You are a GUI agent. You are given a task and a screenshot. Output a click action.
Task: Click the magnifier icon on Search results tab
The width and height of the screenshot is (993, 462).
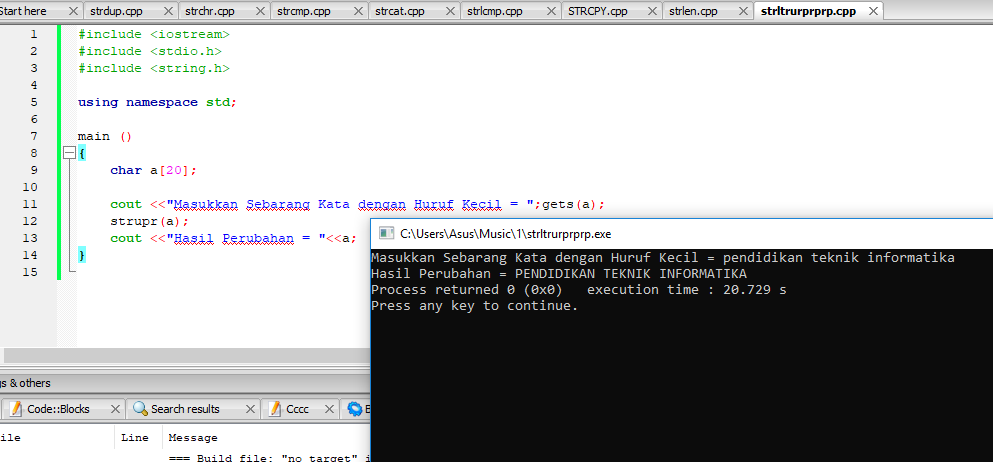[140, 409]
